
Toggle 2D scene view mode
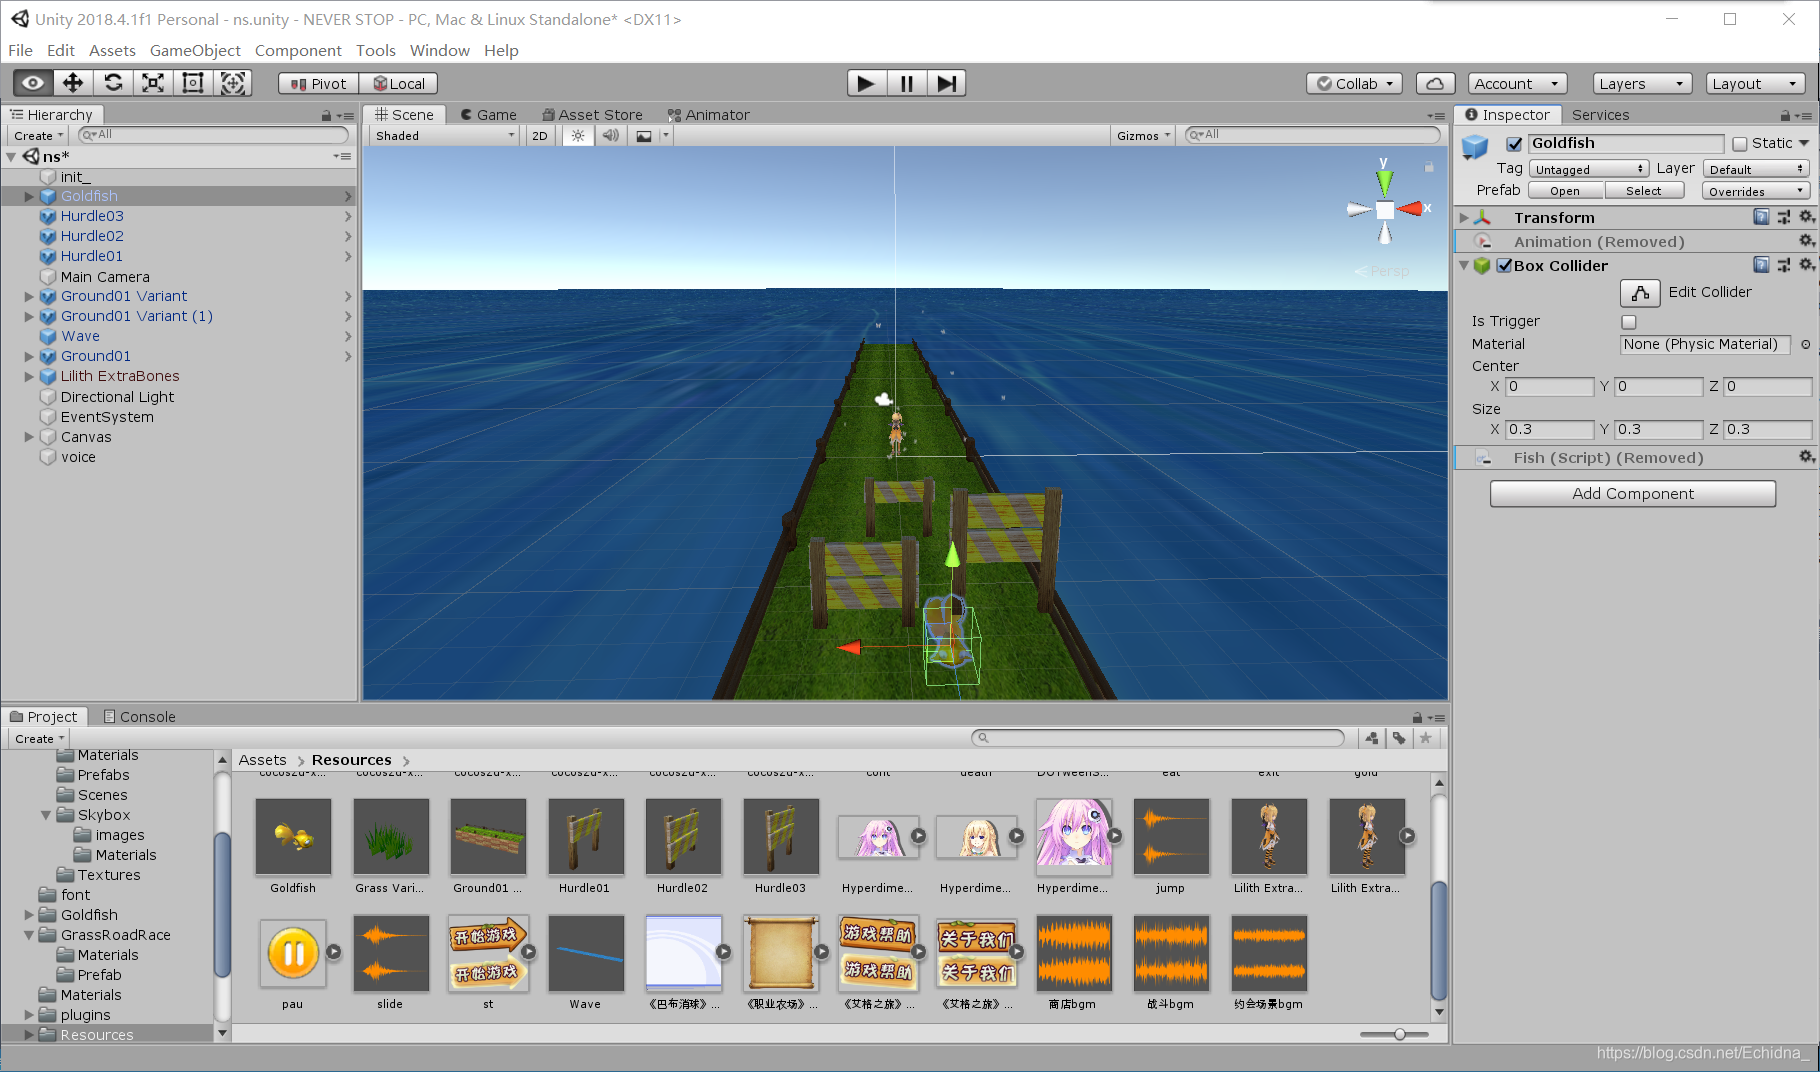(x=540, y=136)
